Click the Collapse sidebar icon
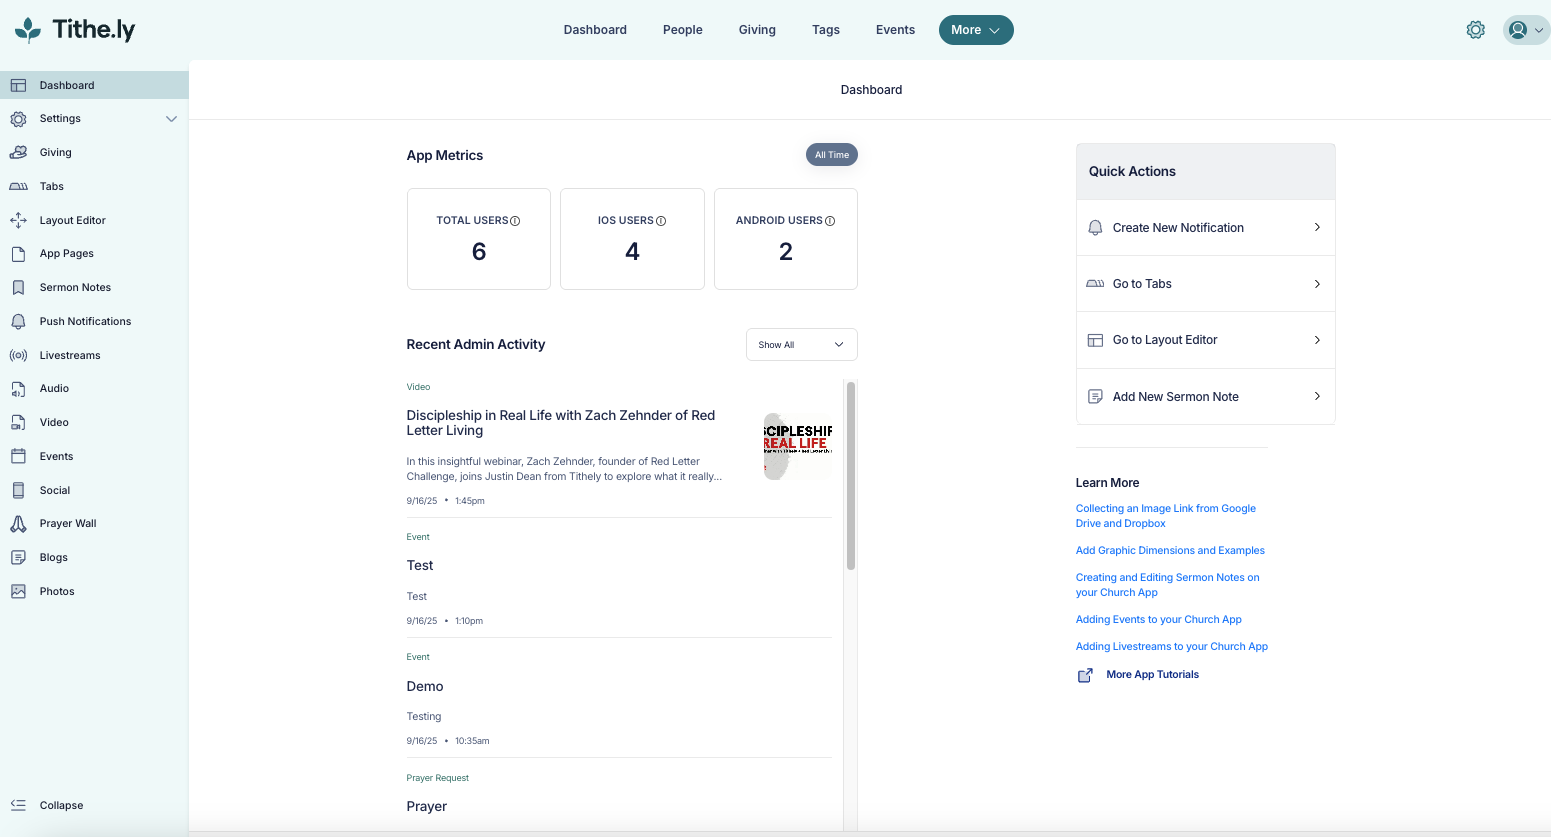 tap(18, 805)
